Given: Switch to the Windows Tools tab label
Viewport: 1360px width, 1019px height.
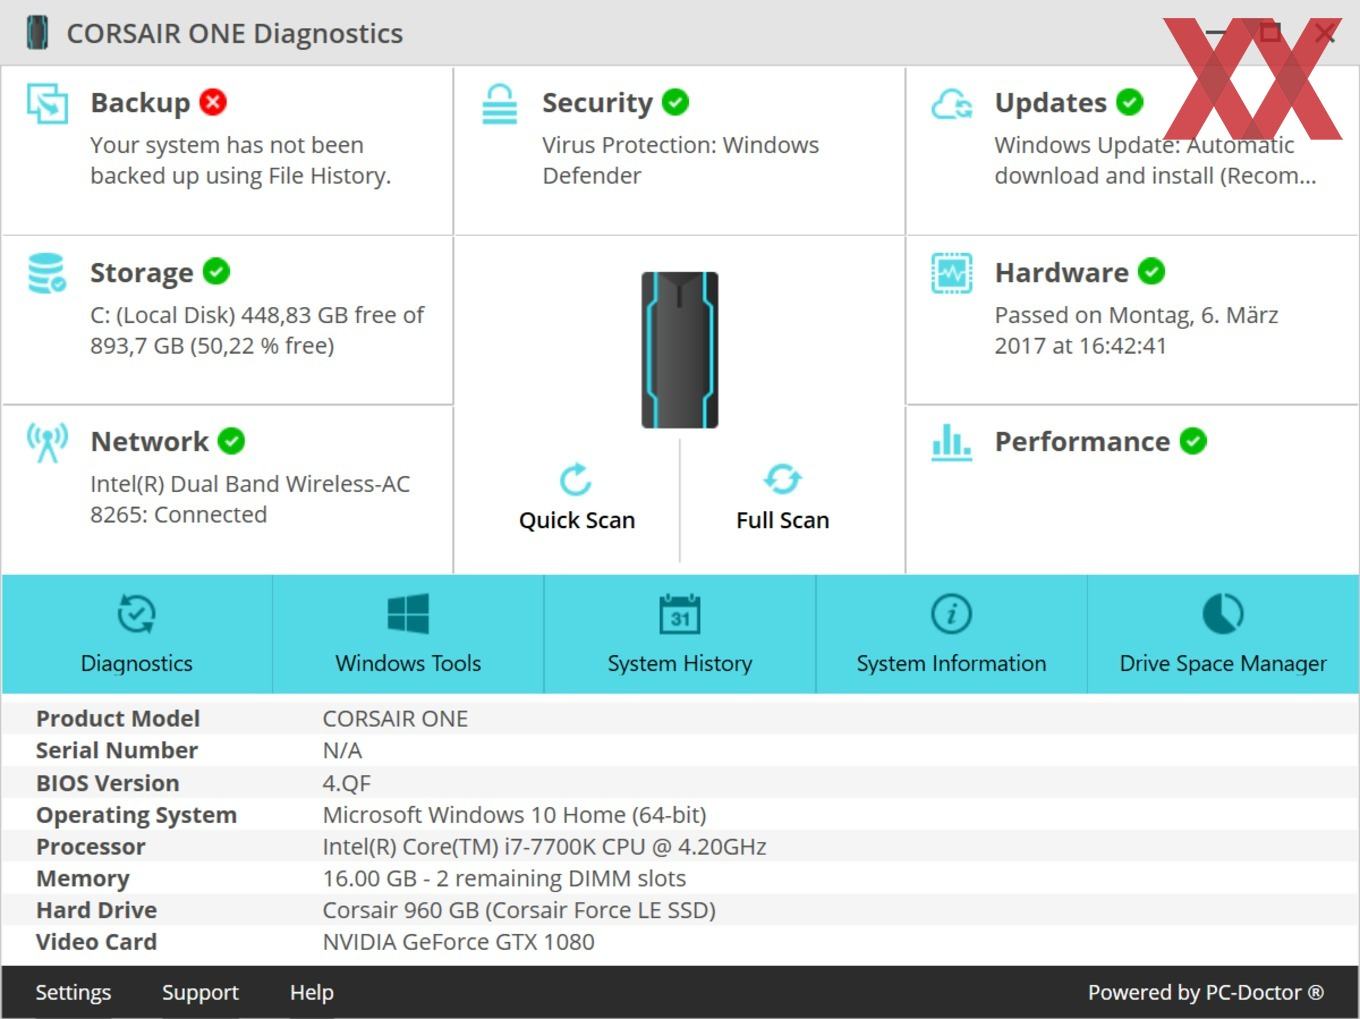Looking at the screenshot, I should 408,663.
